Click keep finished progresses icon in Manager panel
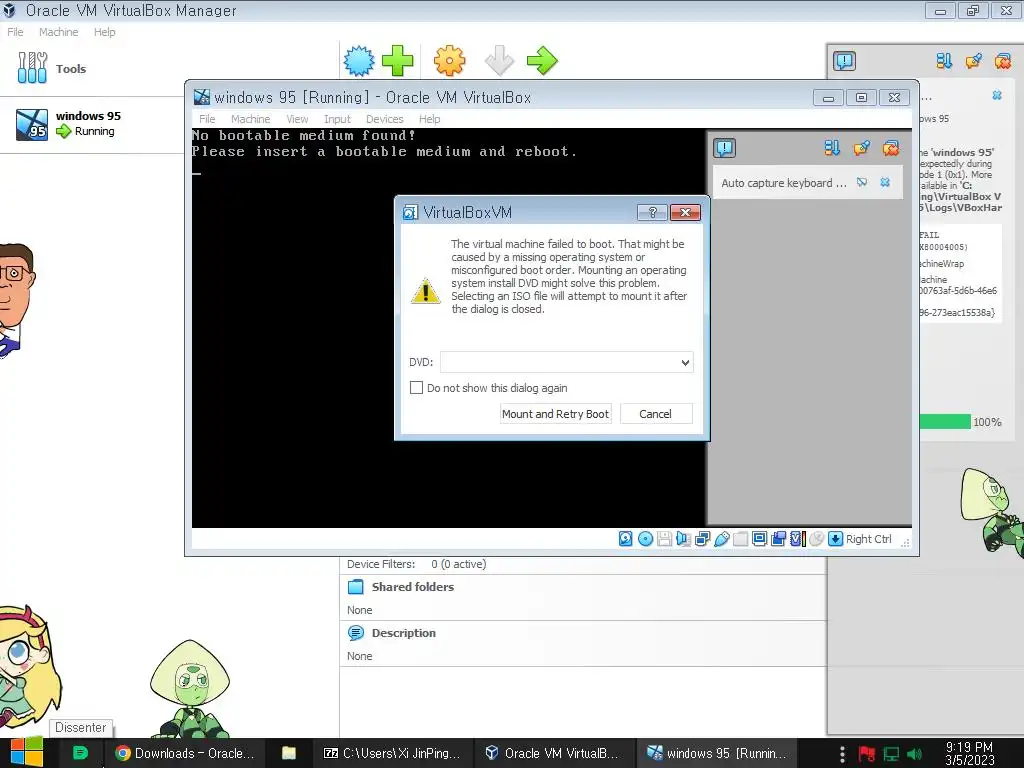This screenshot has width=1024, height=768. coord(973,61)
